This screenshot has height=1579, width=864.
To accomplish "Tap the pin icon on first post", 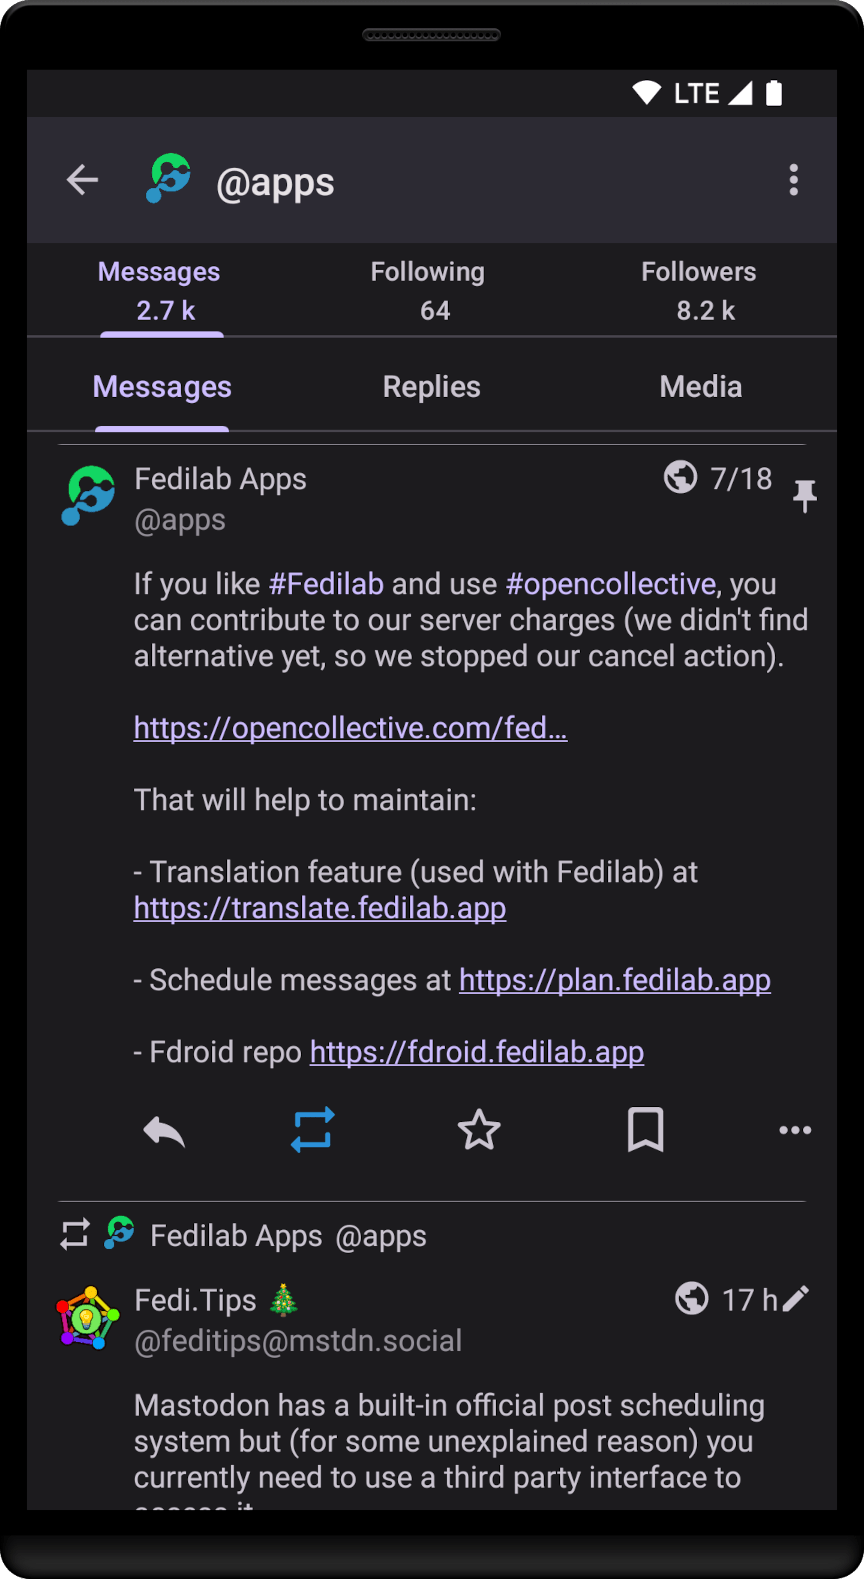I will 804,495.
